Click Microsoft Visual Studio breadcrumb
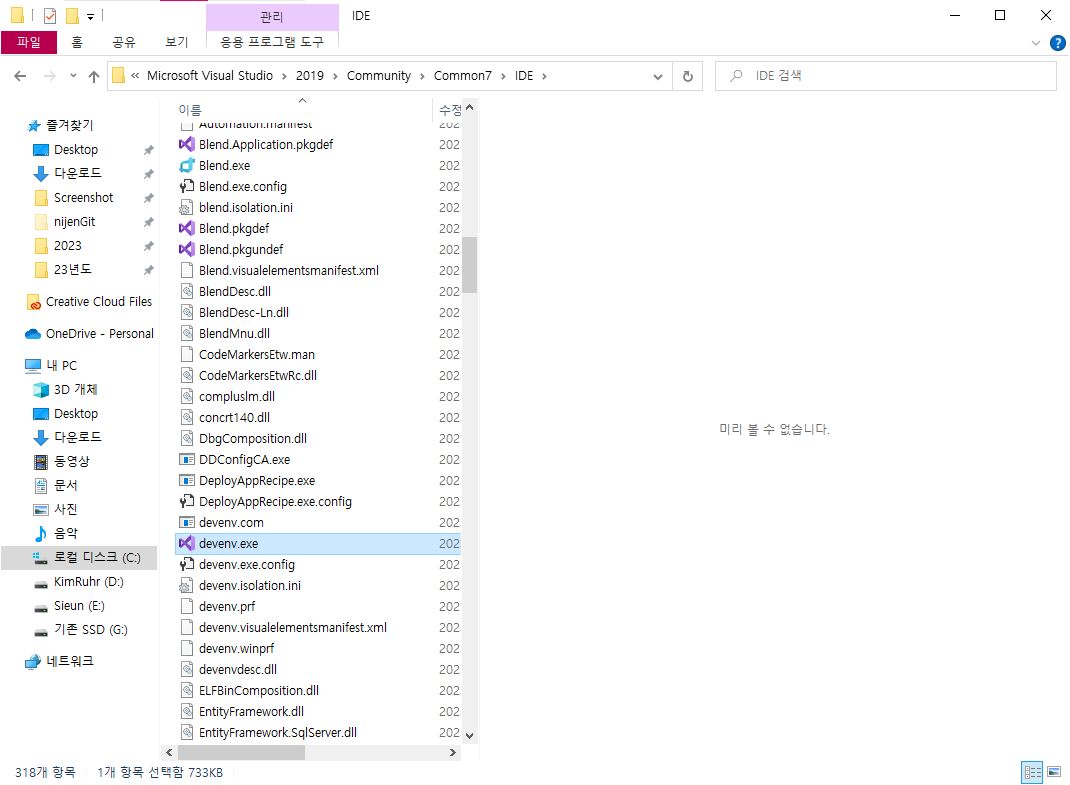Screen dimensions: 1070x785 pyautogui.click(x=209, y=76)
